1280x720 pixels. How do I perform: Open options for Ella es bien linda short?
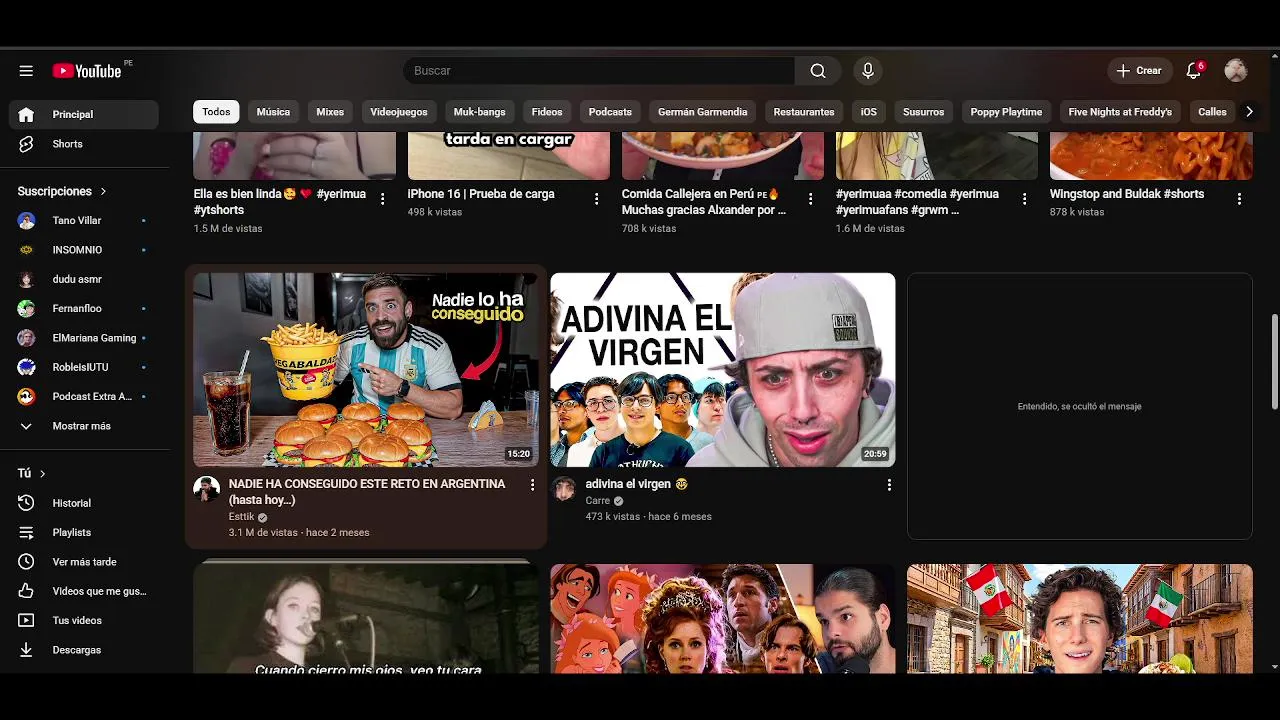tap(383, 199)
